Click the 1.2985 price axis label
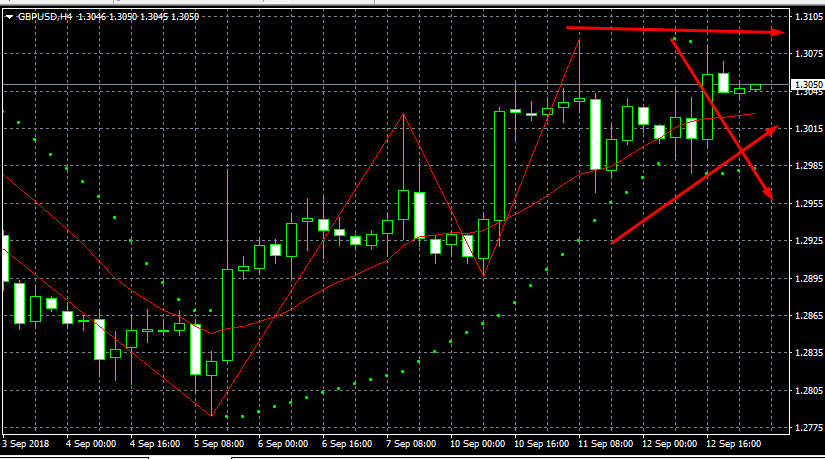825x459 pixels. click(x=809, y=166)
